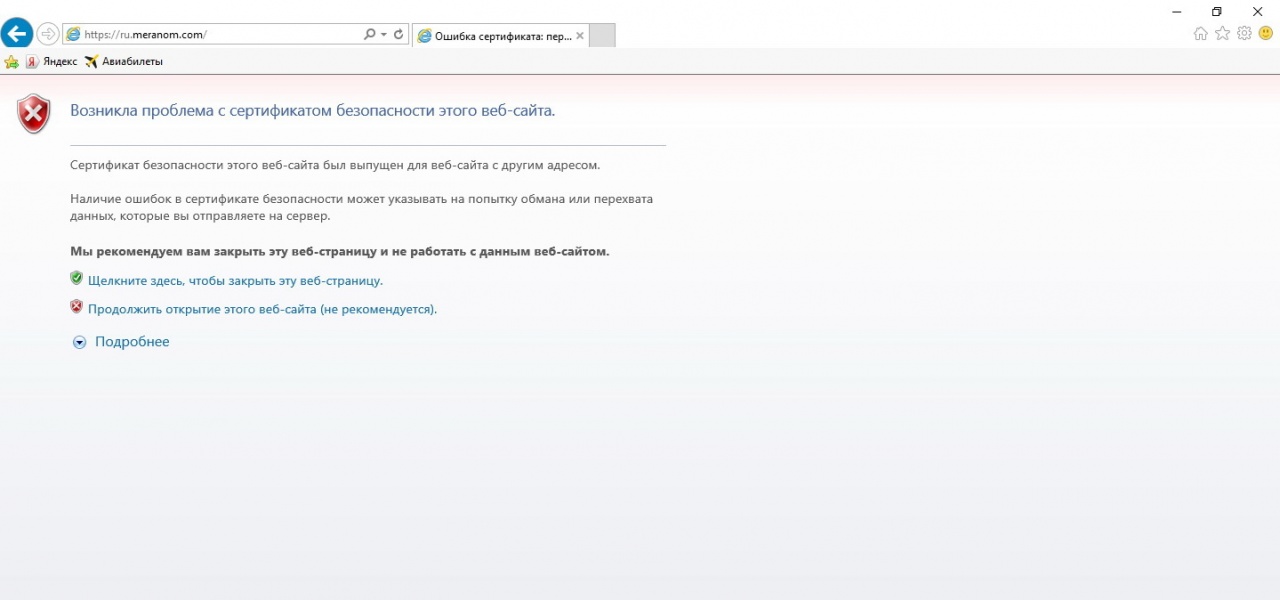Click the Яндекс favorites bar bookmark
The width and height of the screenshot is (1280, 600).
(51, 62)
